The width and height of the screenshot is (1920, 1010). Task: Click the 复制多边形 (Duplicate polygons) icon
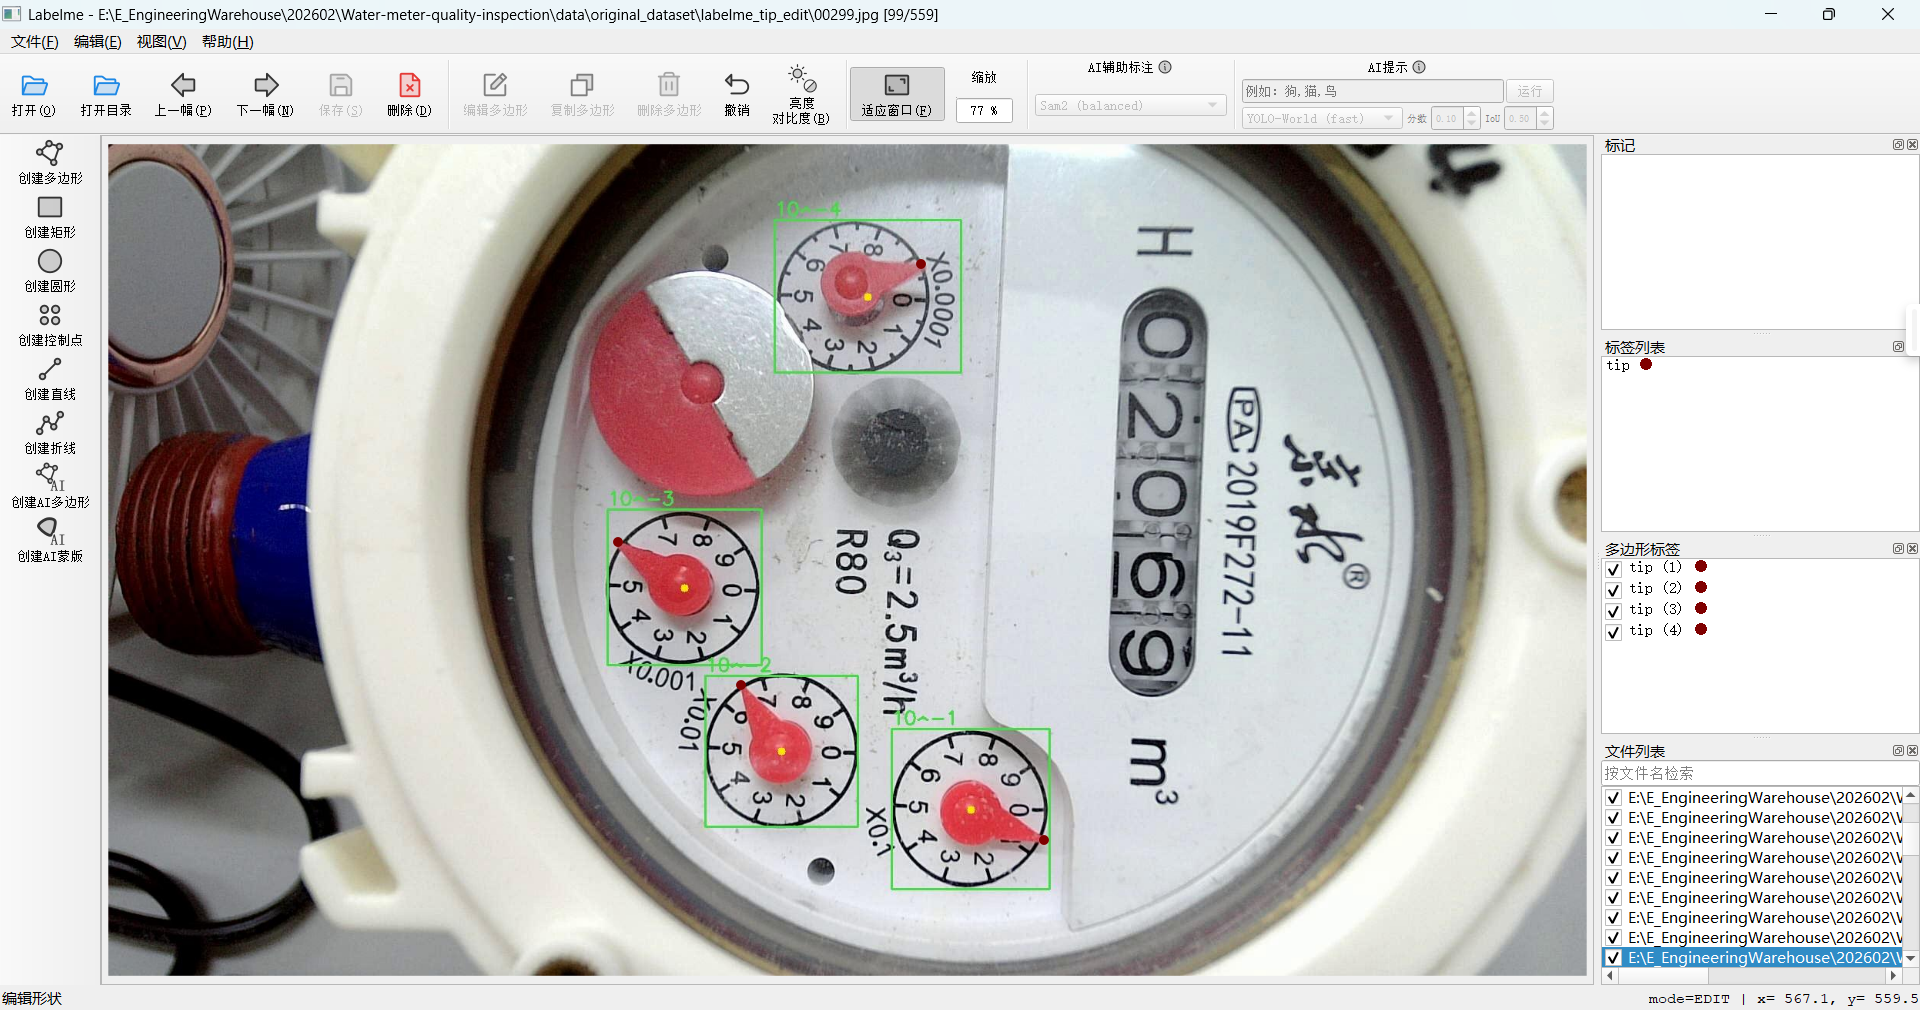pyautogui.click(x=582, y=86)
